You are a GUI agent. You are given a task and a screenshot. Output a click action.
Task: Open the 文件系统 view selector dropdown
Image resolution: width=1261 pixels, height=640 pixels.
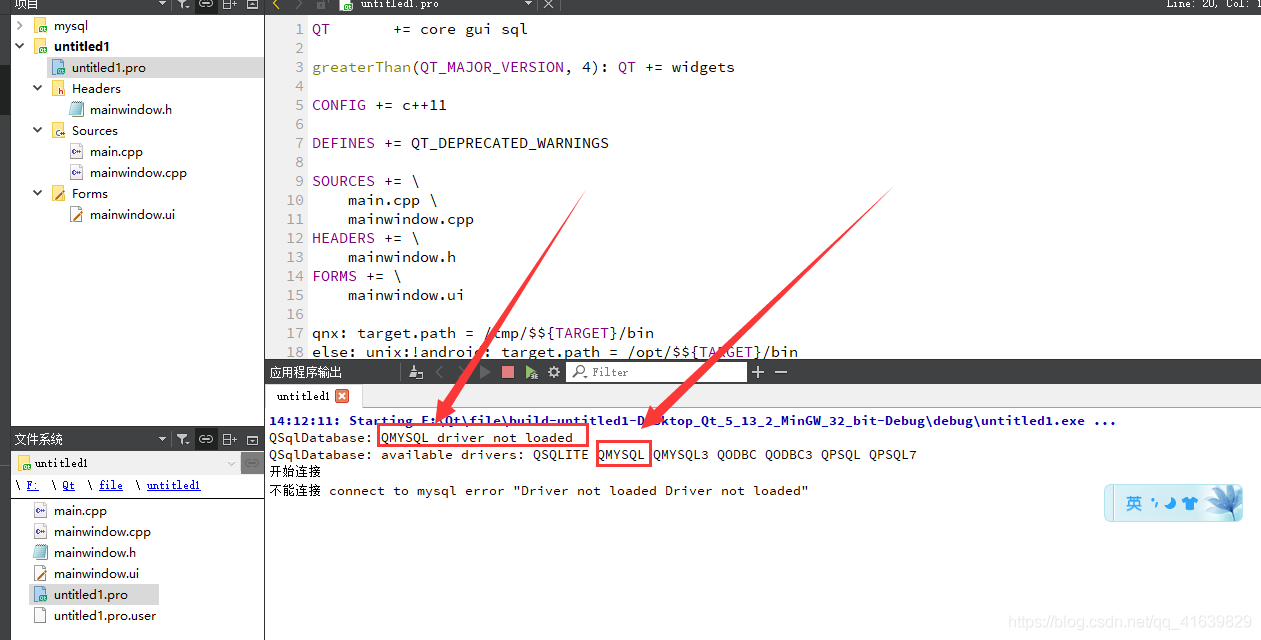[163, 439]
